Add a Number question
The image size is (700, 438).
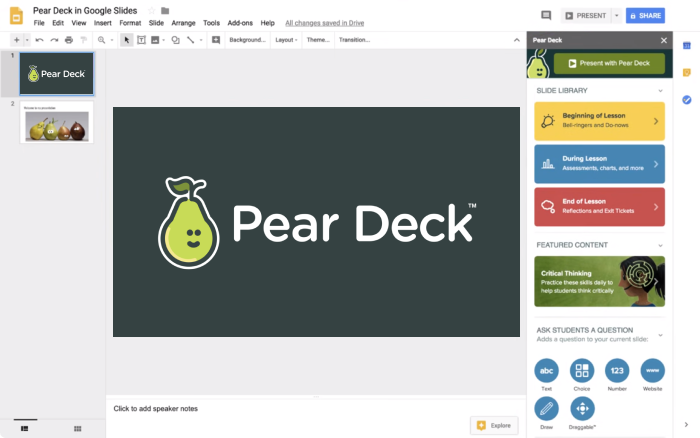(617, 371)
